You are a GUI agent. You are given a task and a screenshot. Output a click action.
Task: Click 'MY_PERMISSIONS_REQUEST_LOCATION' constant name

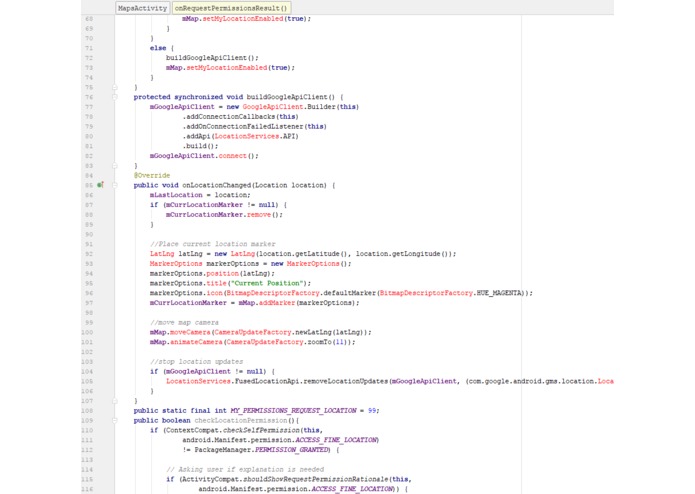(293, 411)
